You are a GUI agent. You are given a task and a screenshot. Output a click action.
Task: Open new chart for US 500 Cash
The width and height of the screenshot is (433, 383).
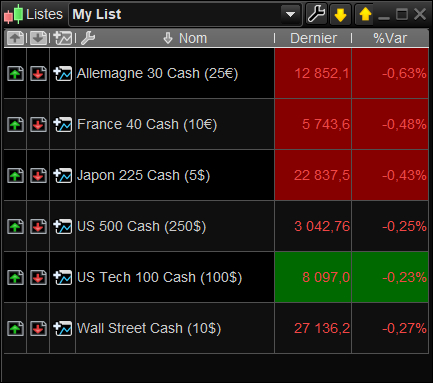tap(63, 227)
